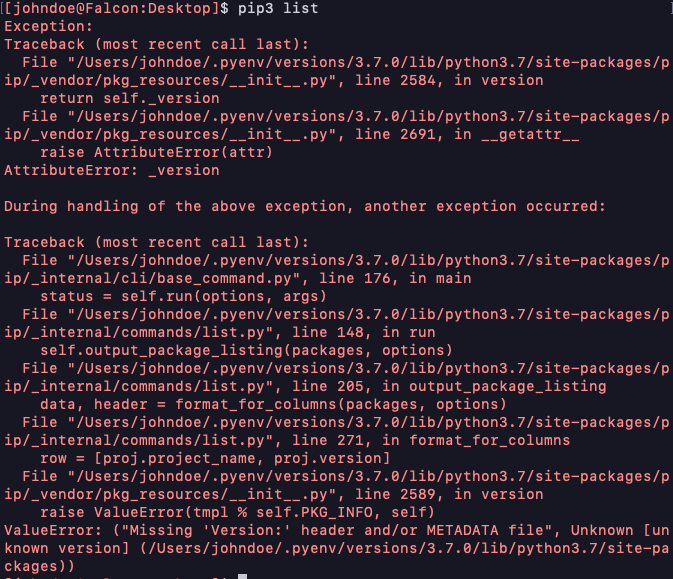The width and height of the screenshot is (673, 579).
Task: Click the terminal cursor block at the bottom
Action: pos(241,574)
